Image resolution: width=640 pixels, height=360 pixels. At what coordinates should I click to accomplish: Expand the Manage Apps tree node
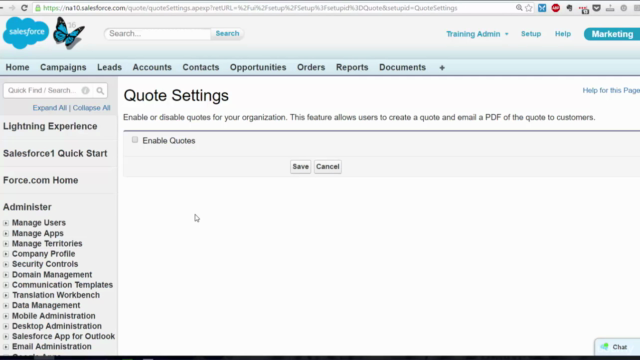(6, 233)
